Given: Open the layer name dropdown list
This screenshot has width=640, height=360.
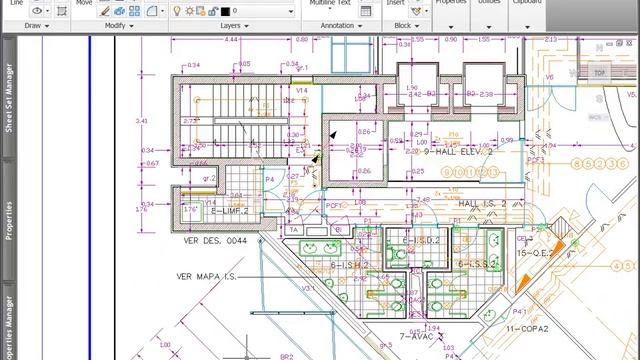Looking at the screenshot, I should (x=291, y=11).
